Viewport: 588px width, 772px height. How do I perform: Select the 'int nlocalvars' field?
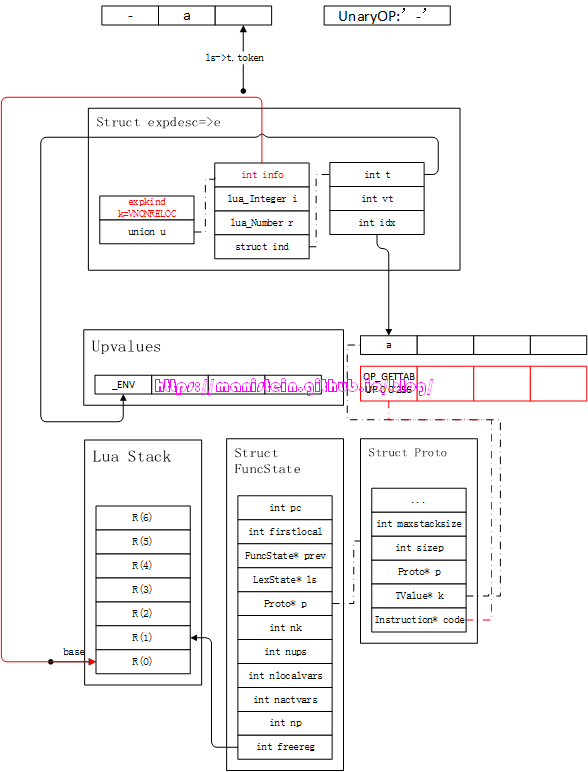pyautogui.click(x=285, y=676)
